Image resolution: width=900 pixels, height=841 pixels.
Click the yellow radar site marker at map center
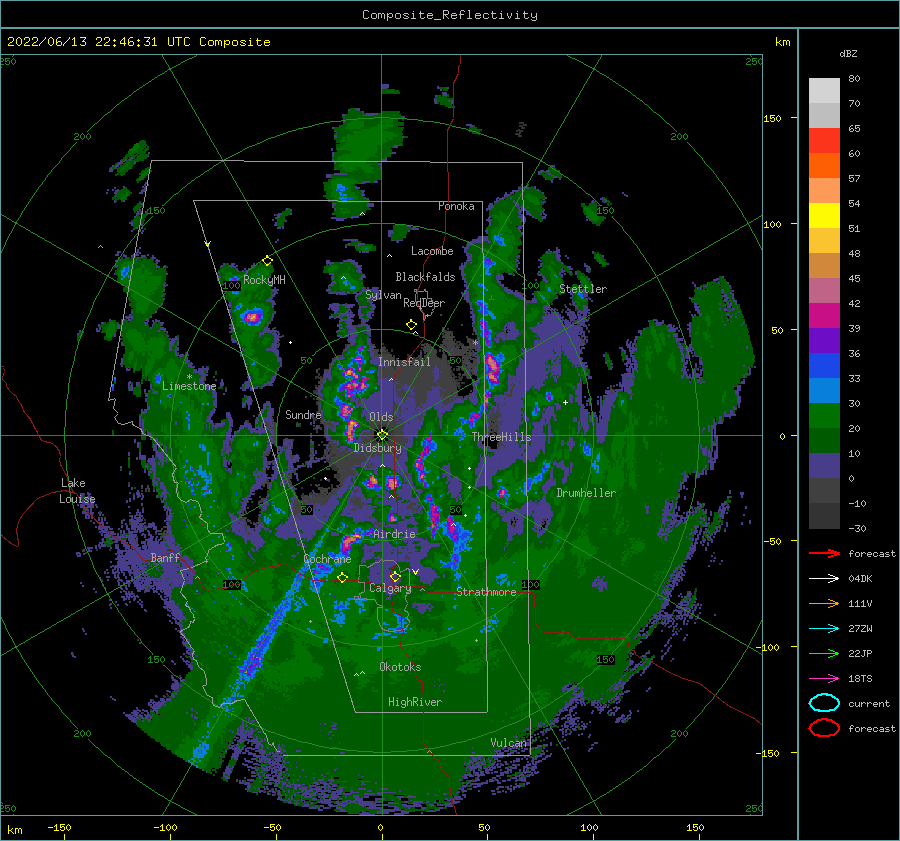click(382, 435)
